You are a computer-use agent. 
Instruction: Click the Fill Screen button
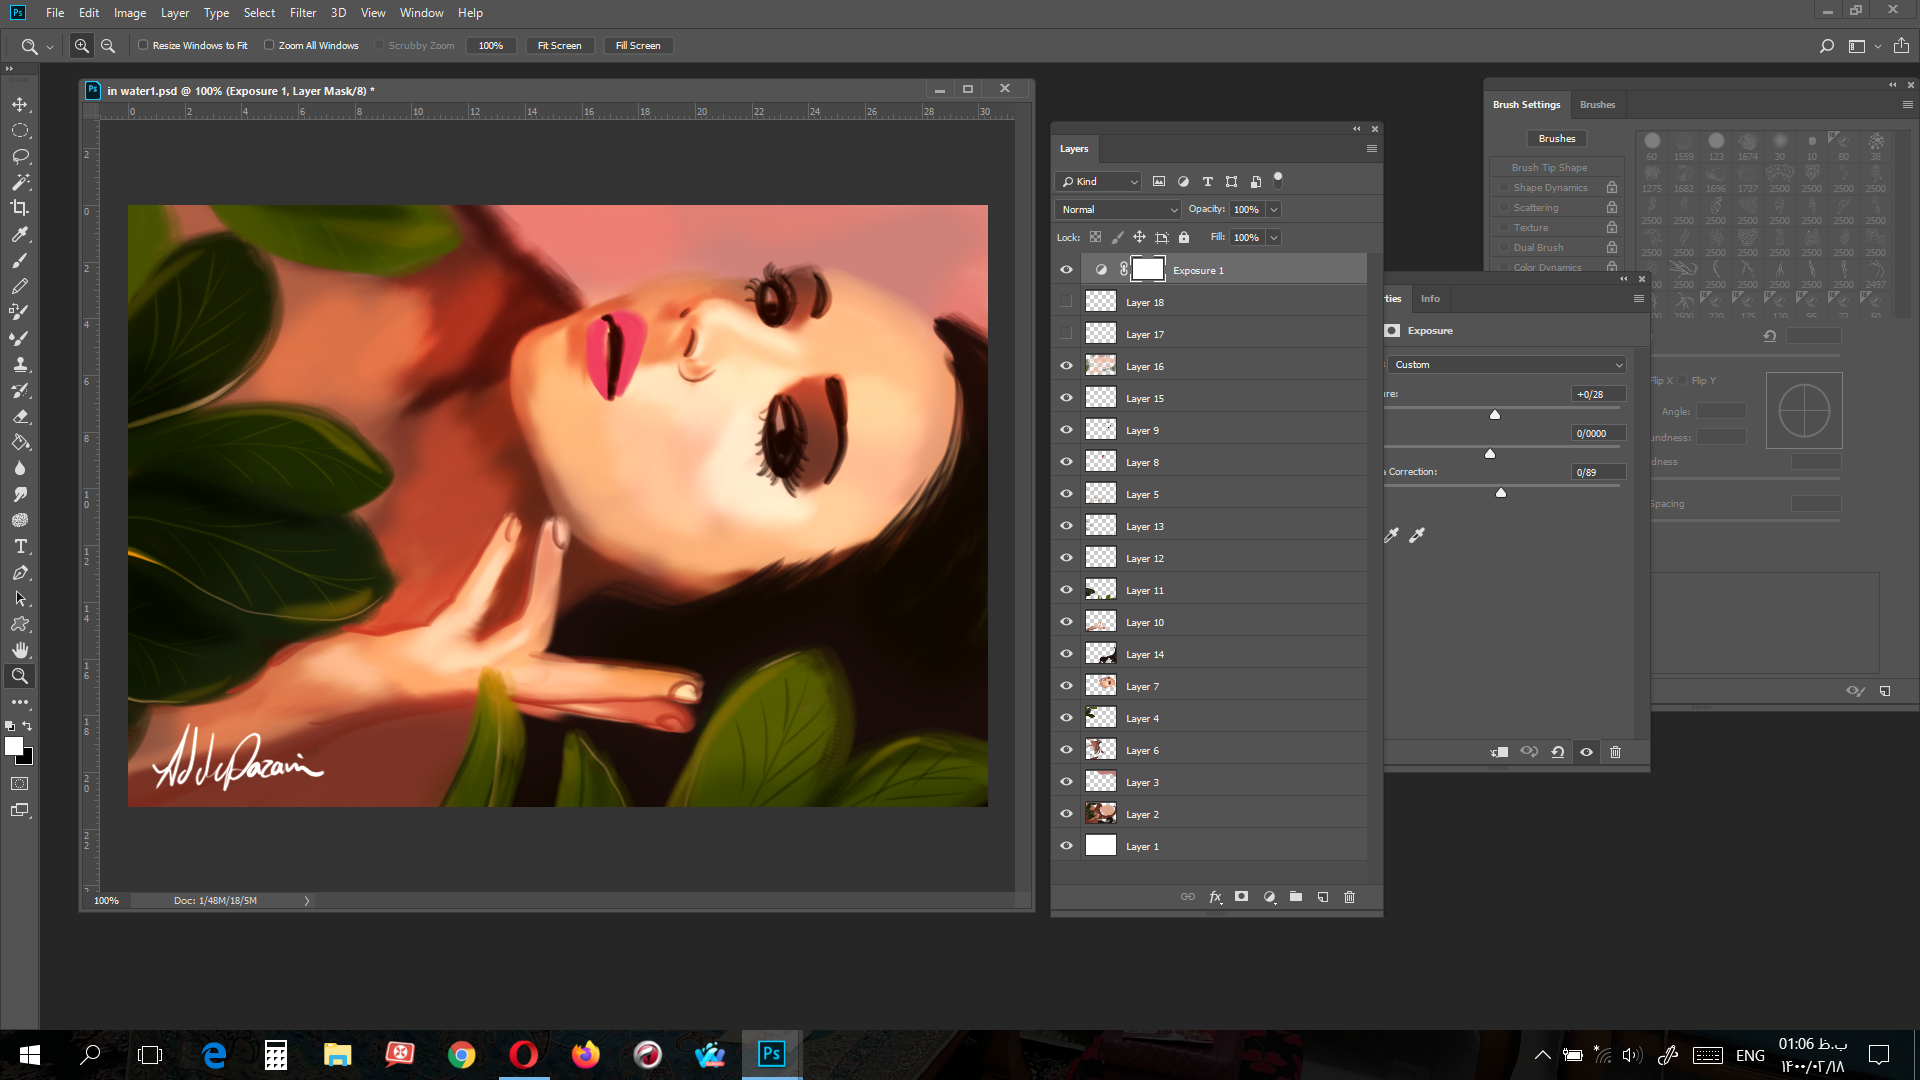click(x=638, y=46)
